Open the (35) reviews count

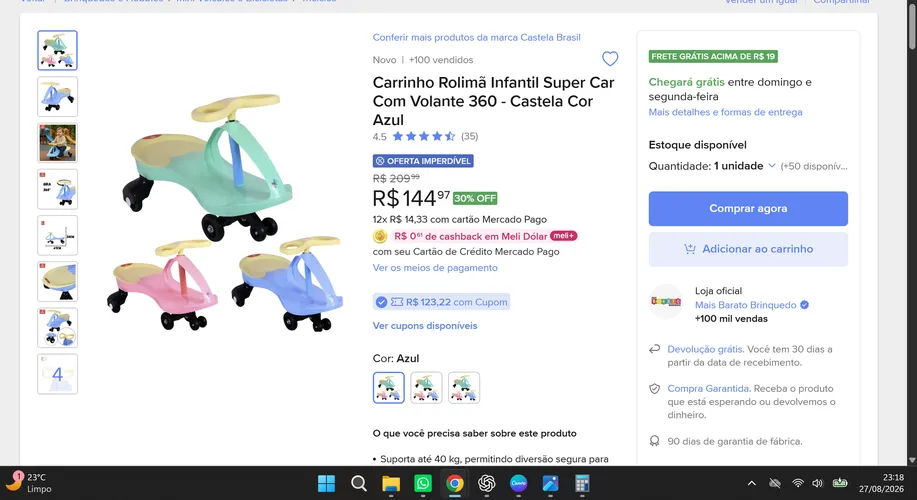[x=470, y=136]
